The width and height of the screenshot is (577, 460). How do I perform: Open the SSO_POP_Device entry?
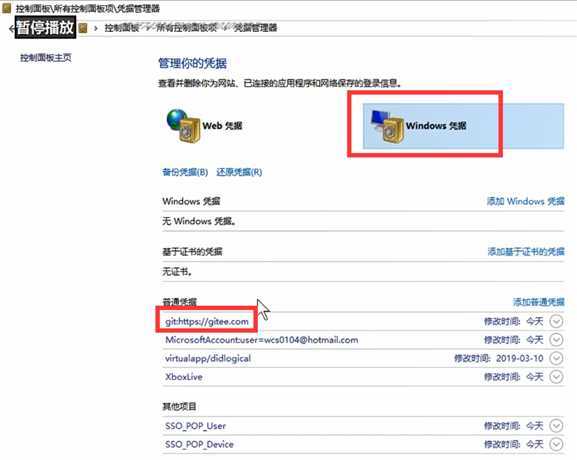[x=199, y=444]
